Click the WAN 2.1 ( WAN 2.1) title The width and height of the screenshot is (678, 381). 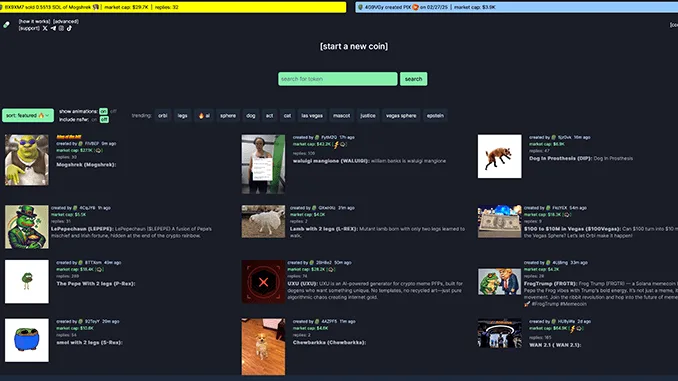tap(555, 345)
